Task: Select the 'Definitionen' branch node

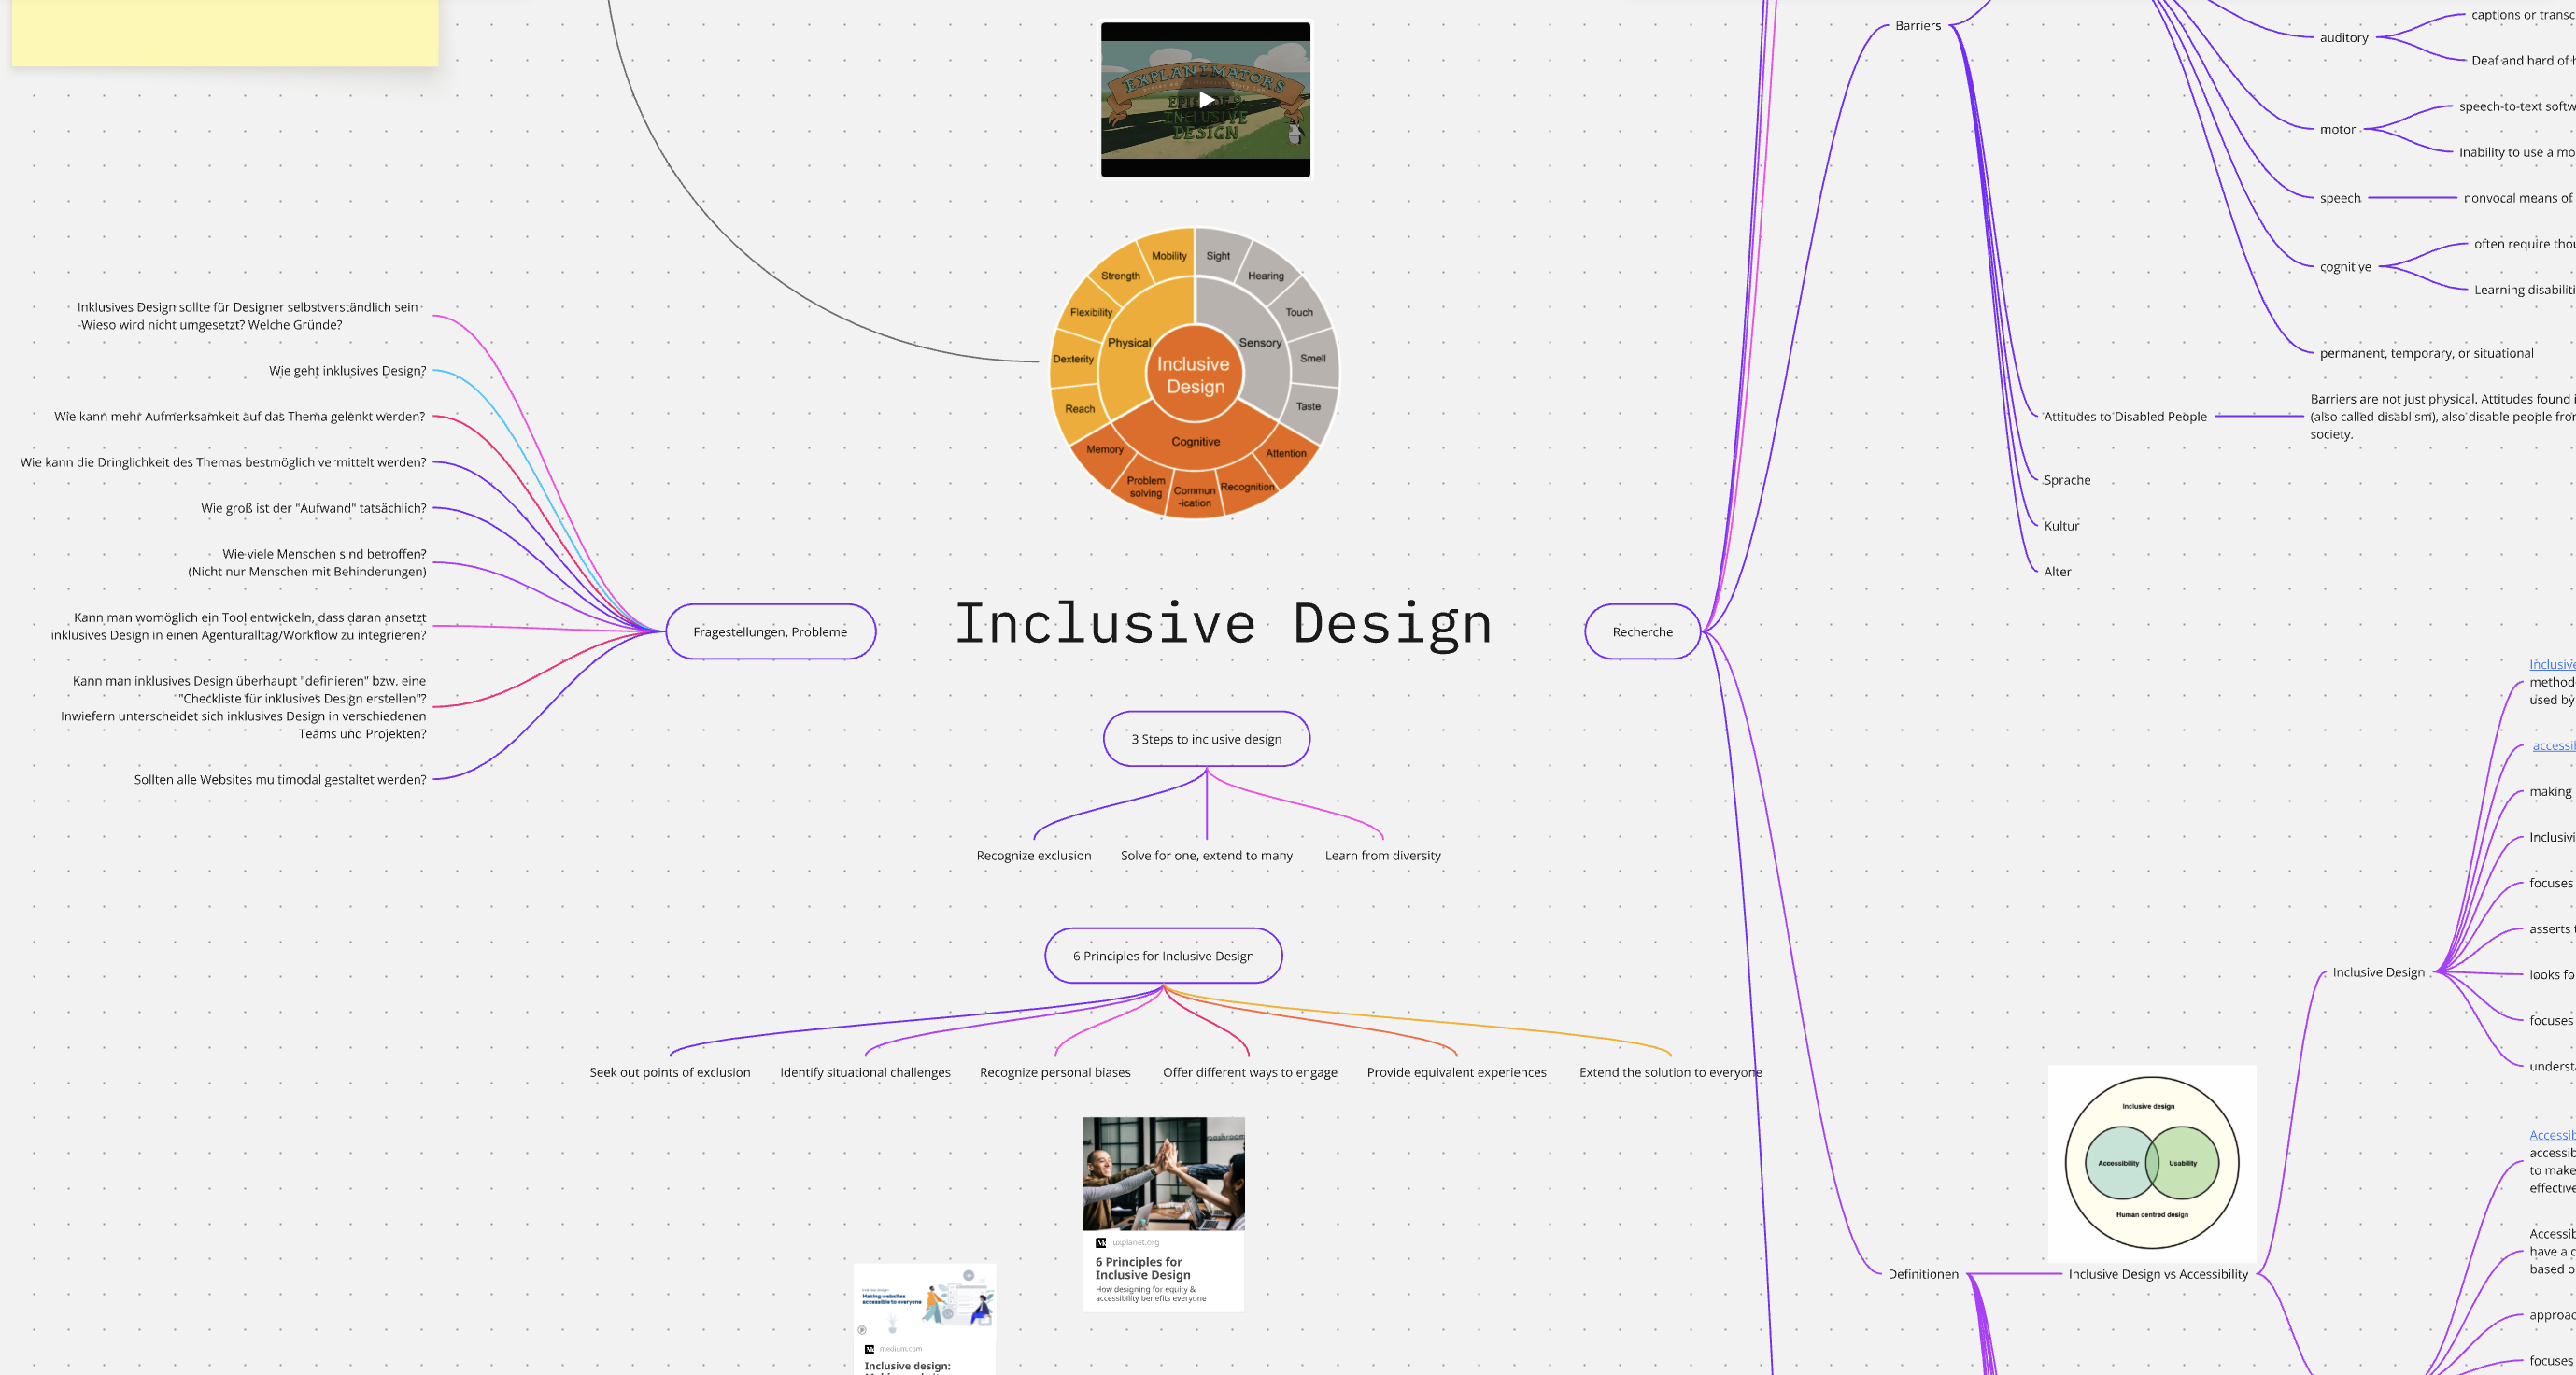Action: click(1922, 1274)
